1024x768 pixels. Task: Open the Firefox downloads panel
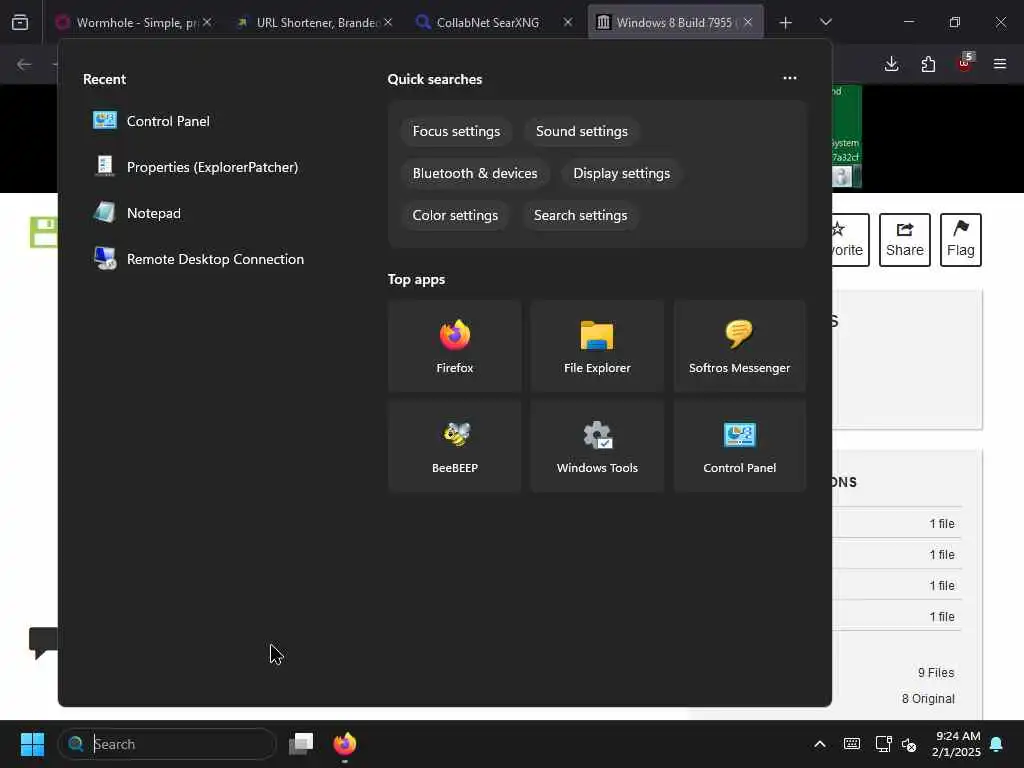[891, 64]
